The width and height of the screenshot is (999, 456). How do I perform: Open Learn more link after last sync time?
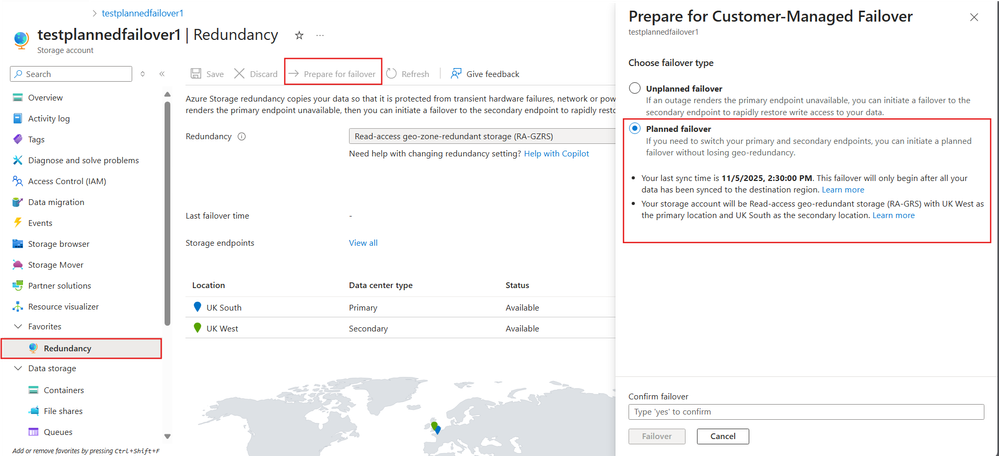click(843, 190)
